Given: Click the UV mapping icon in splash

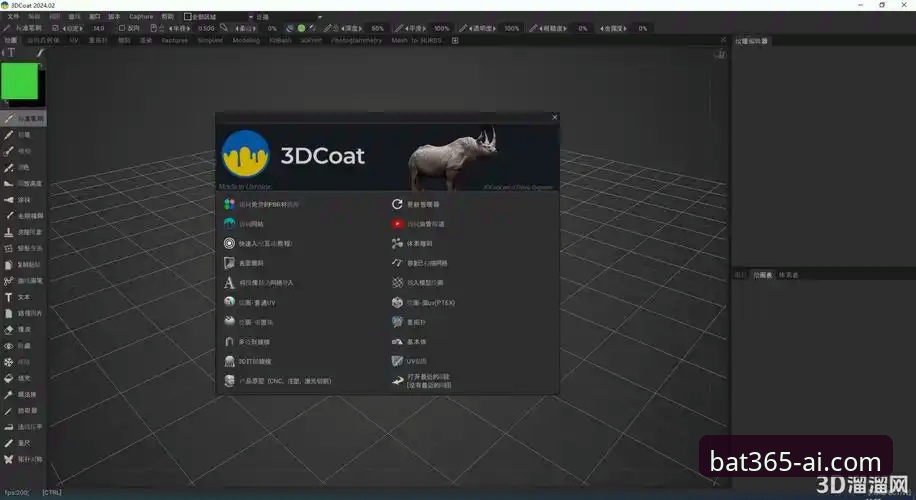Looking at the screenshot, I should point(397,361).
